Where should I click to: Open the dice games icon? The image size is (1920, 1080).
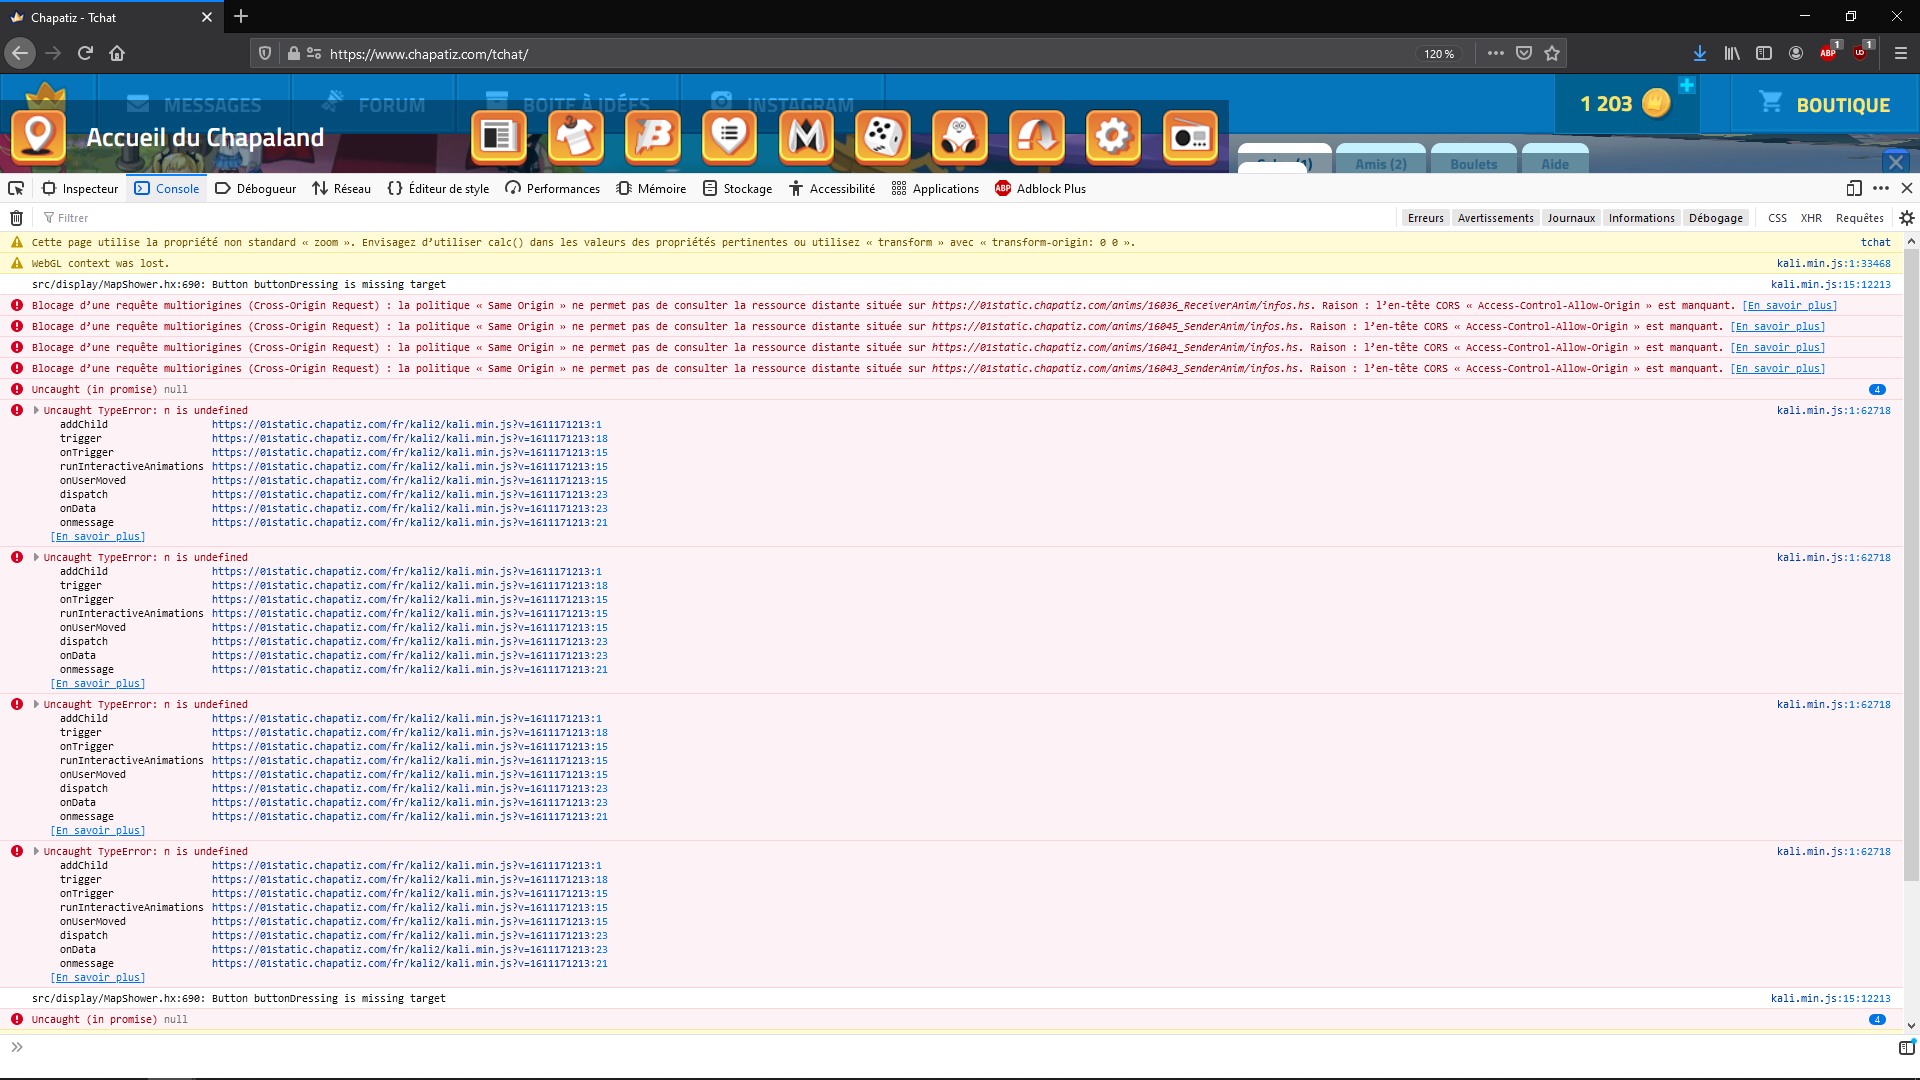883,136
